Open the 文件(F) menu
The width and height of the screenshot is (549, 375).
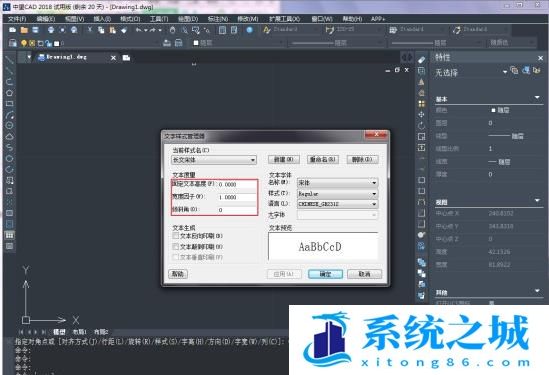(x=16, y=19)
